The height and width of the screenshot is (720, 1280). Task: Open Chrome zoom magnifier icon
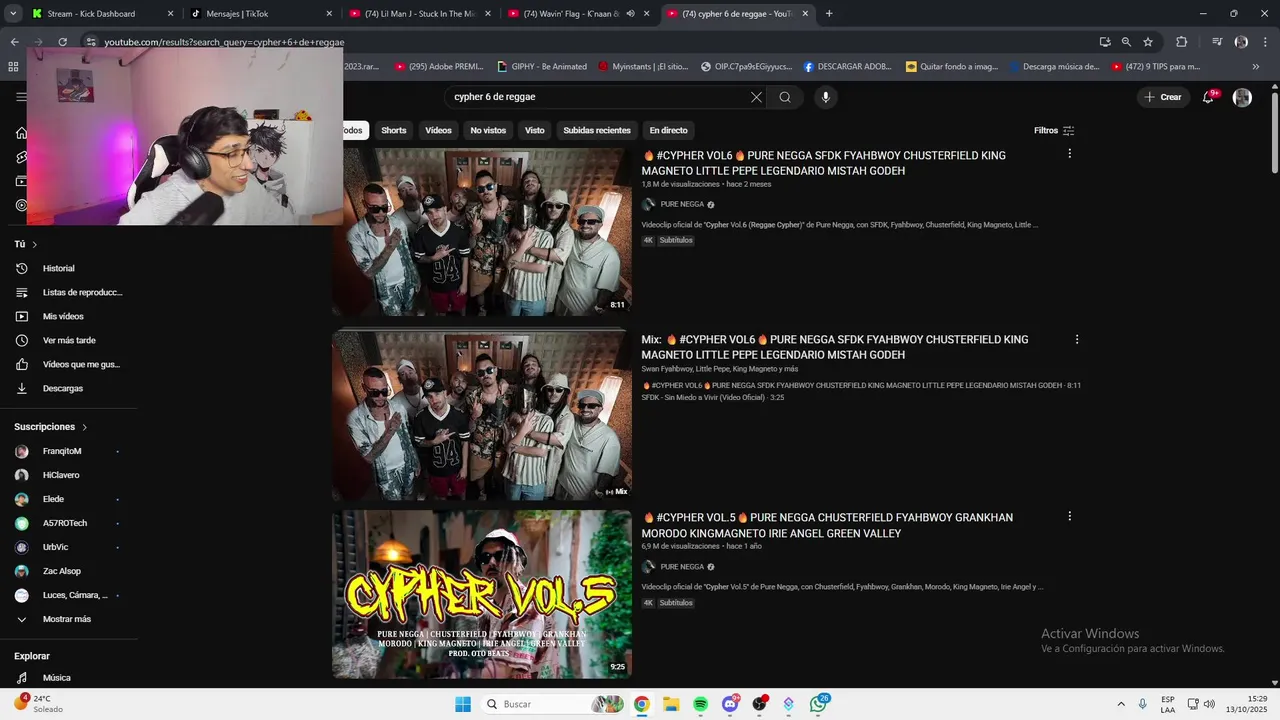1126,42
